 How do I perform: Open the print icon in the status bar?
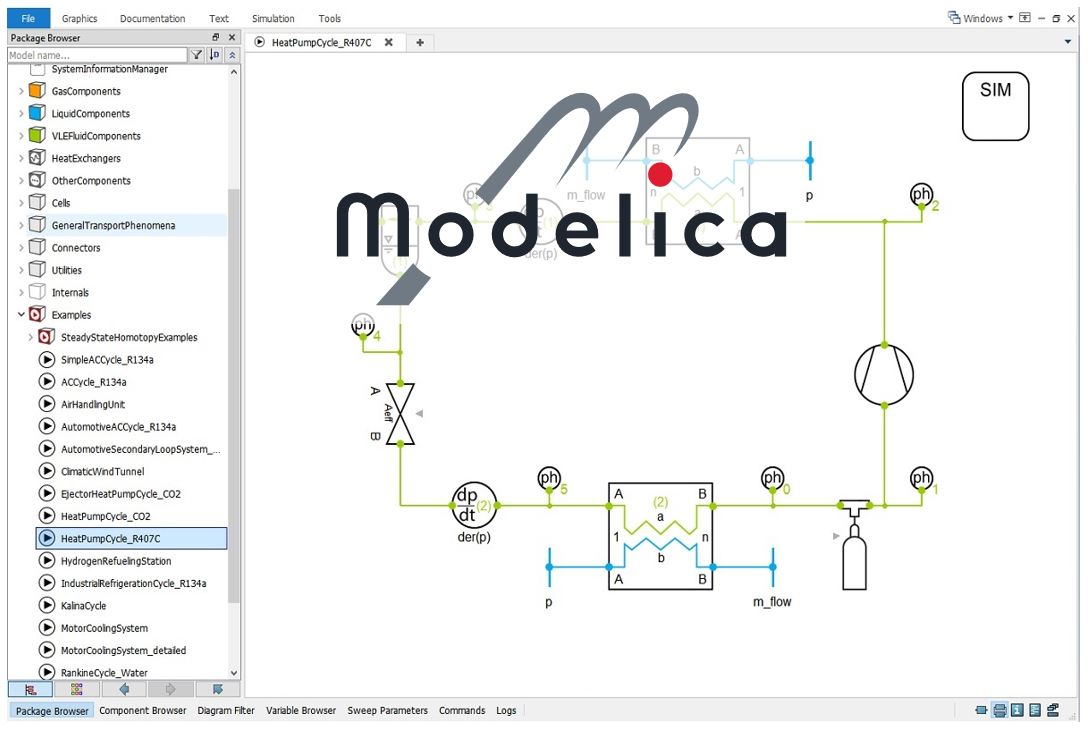click(x=1000, y=710)
